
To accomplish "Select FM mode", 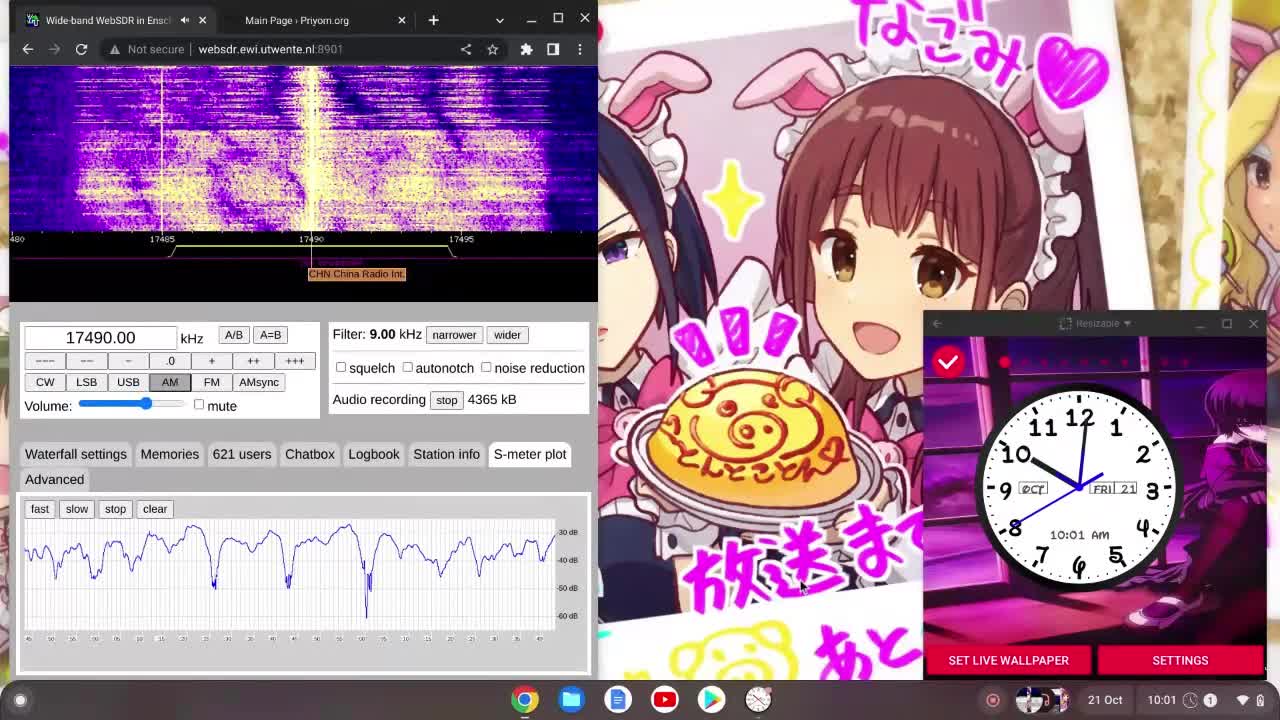I will 211,382.
